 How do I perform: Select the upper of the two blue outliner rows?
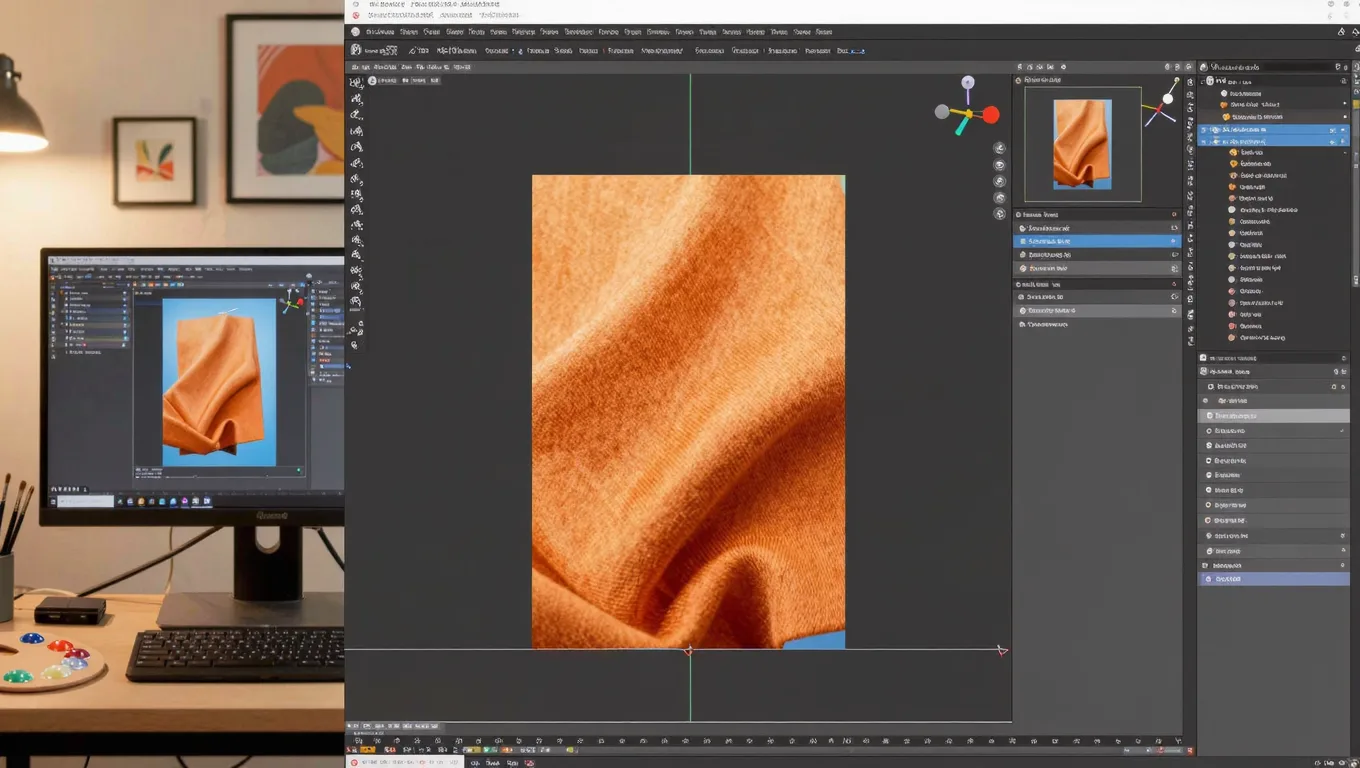(1273, 130)
